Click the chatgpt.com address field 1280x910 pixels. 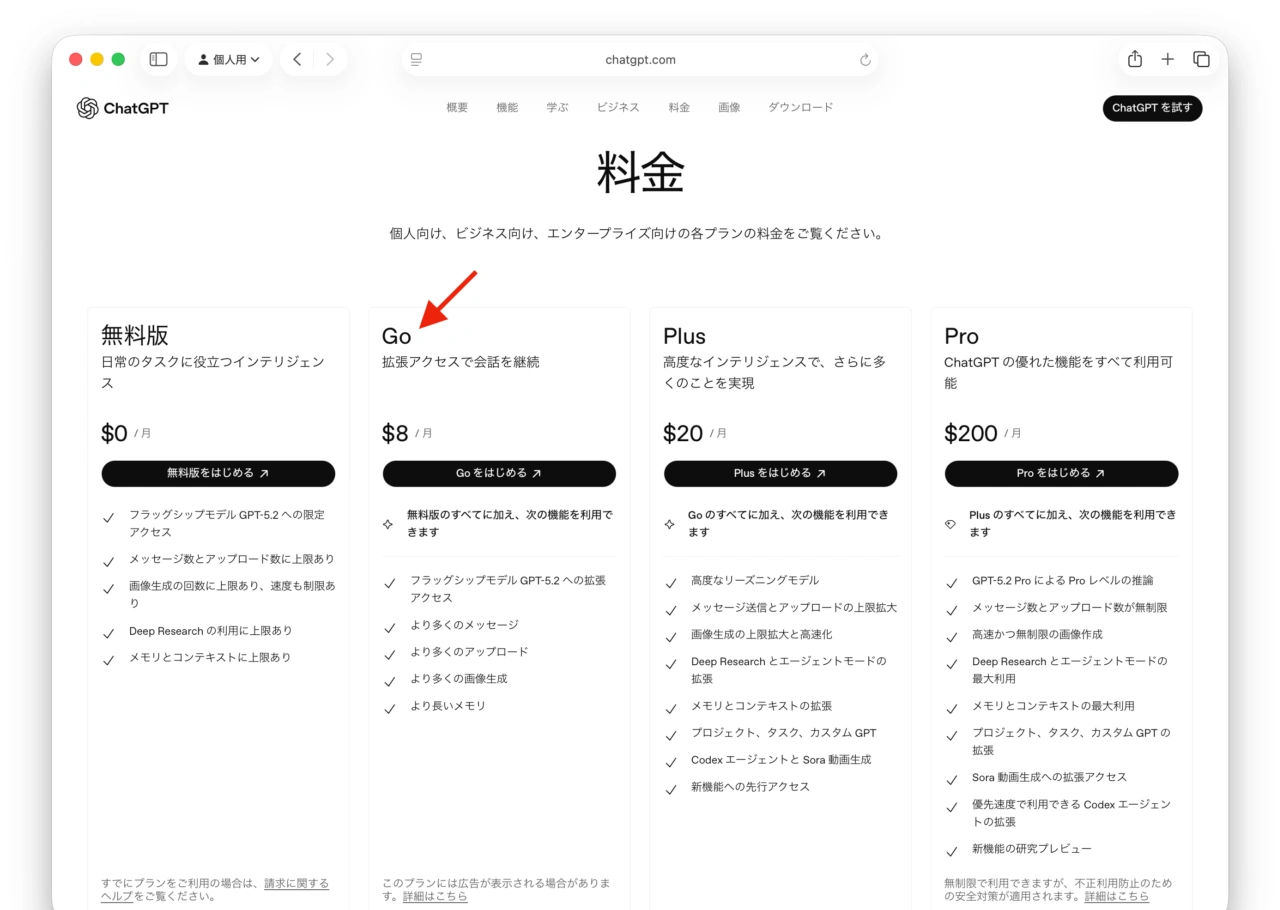(x=640, y=60)
